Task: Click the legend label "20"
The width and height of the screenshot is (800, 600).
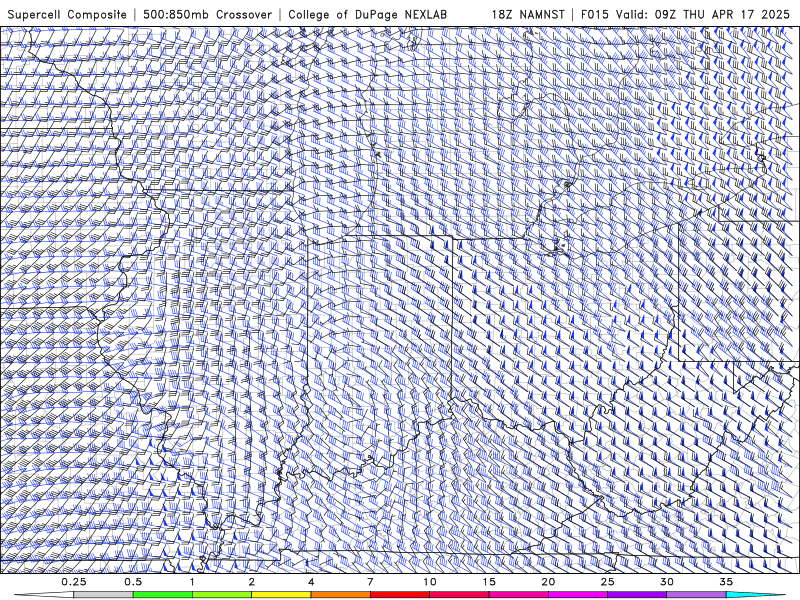Action: 548,582
